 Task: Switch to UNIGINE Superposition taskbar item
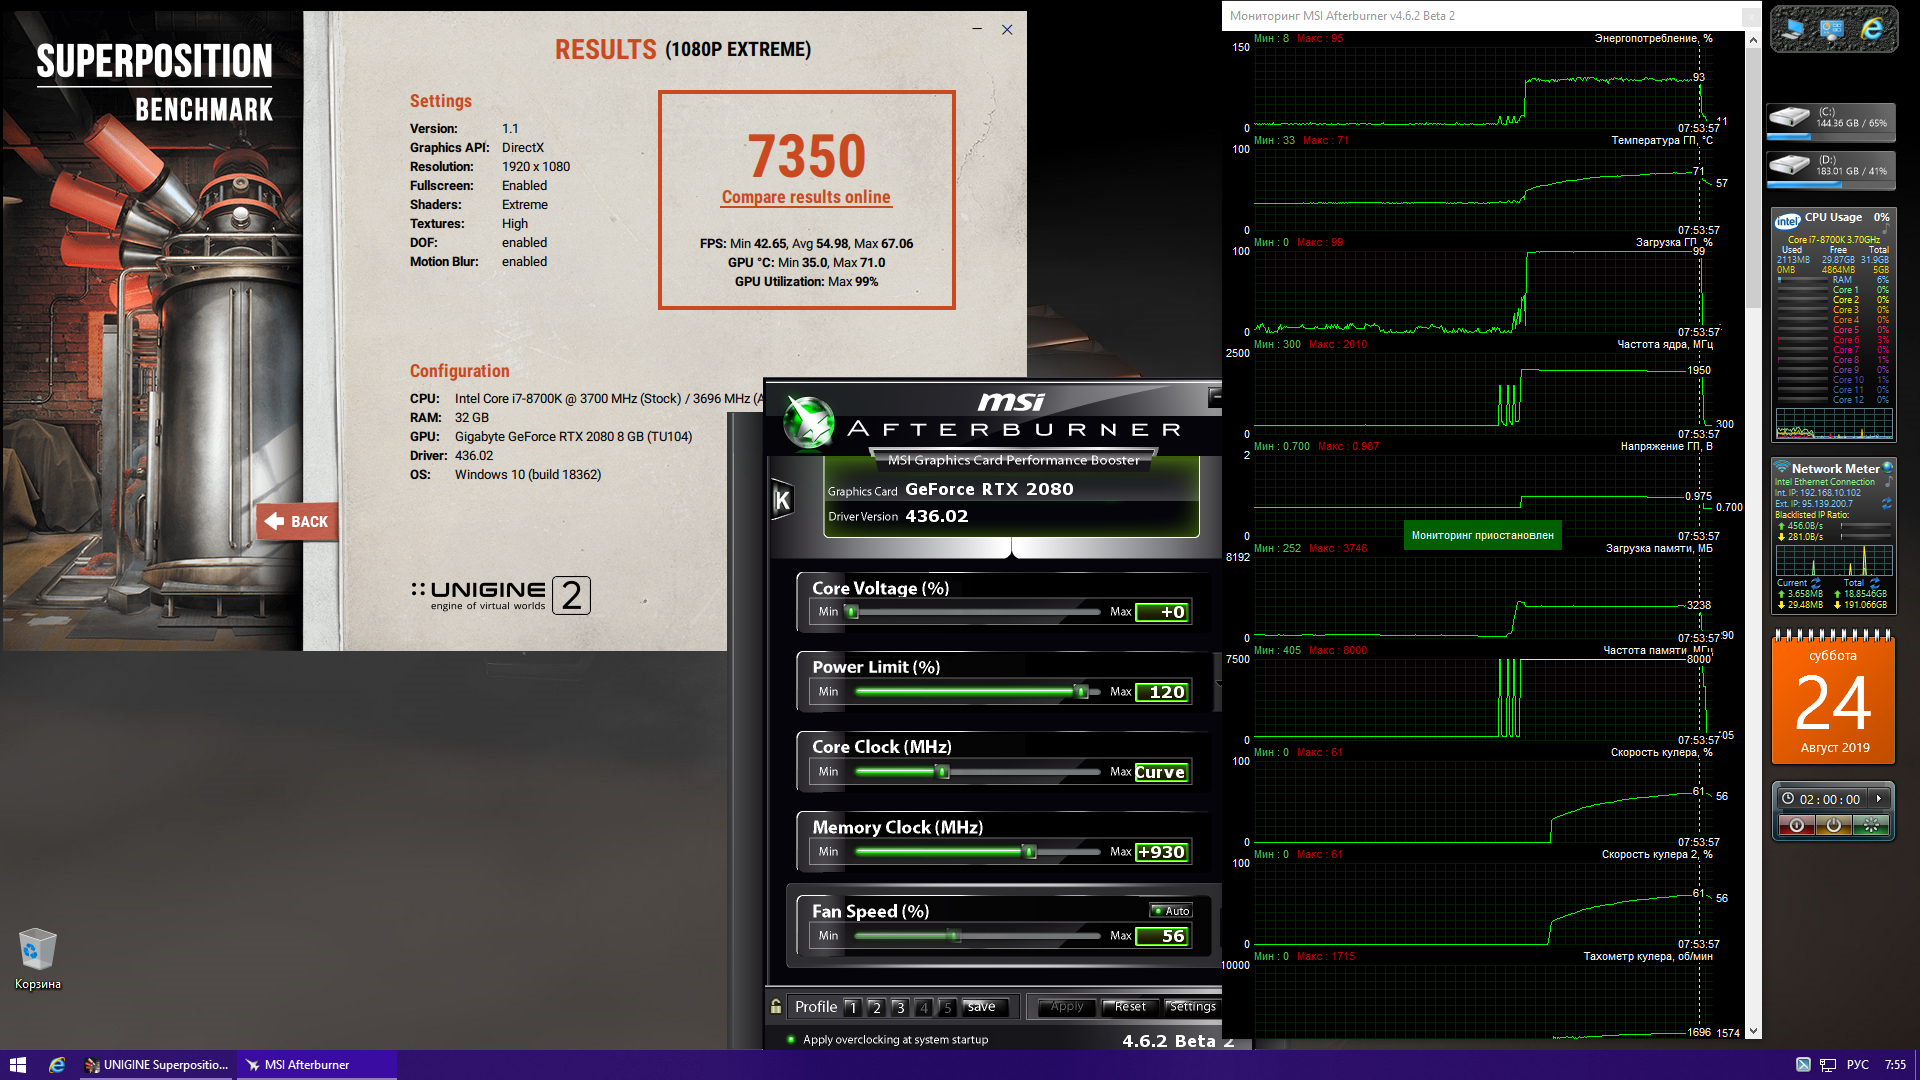pos(157,1065)
